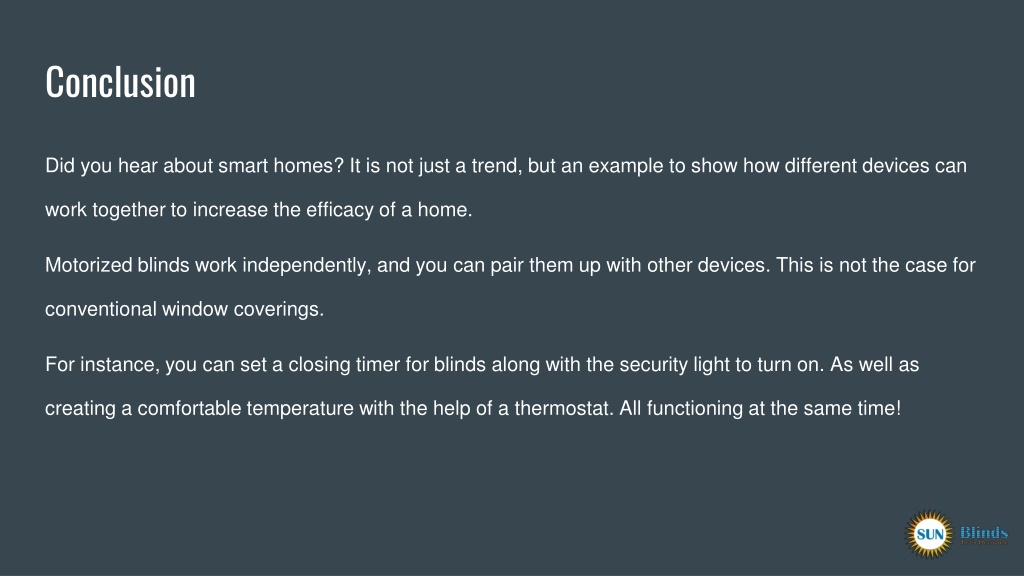1024x576 pixels.
Task: Click the words 'For instance' in the third paragraph
Action: [102, 364]
